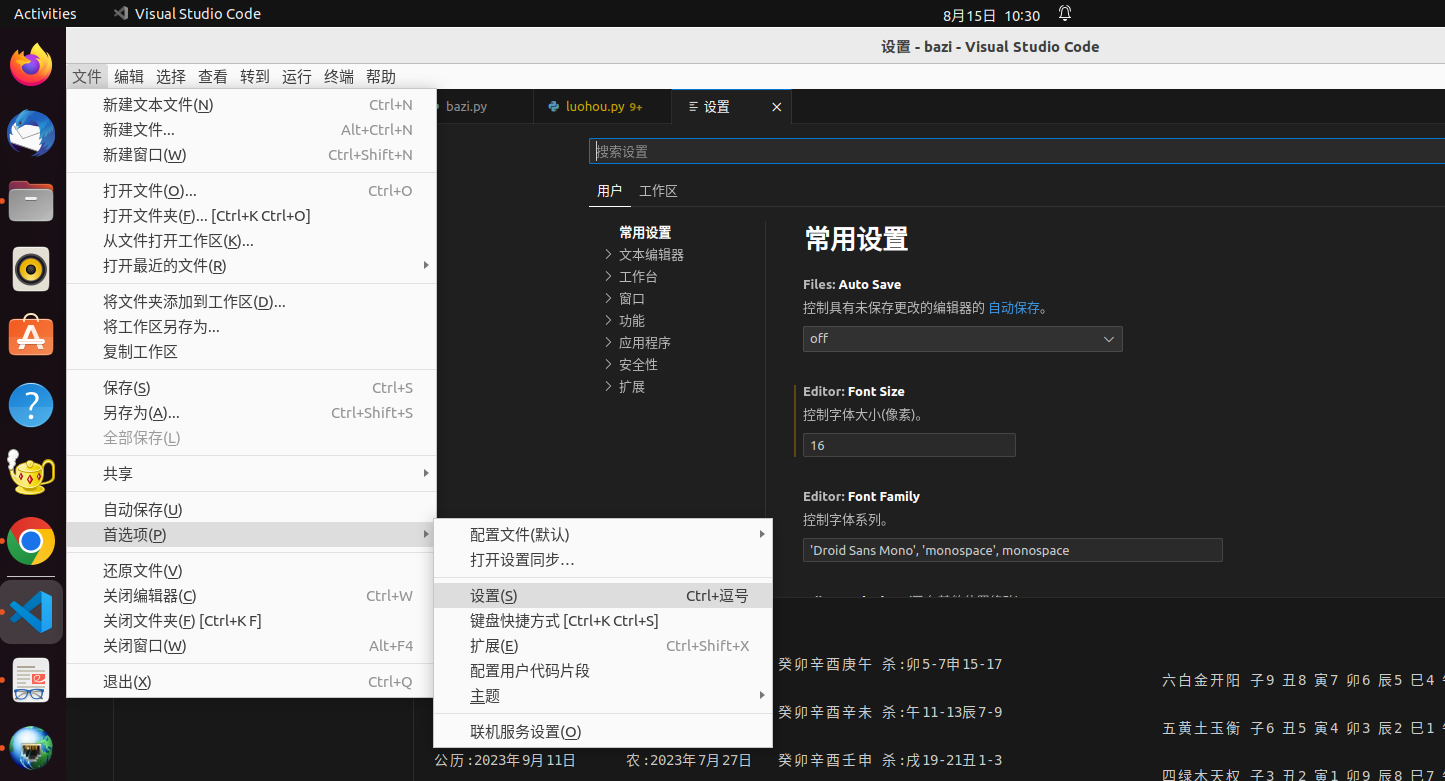The width and height of the screenshot is (1445, 781).
Task: Select 配置用户代码片段 entry
Action: (x=603, y=671)
